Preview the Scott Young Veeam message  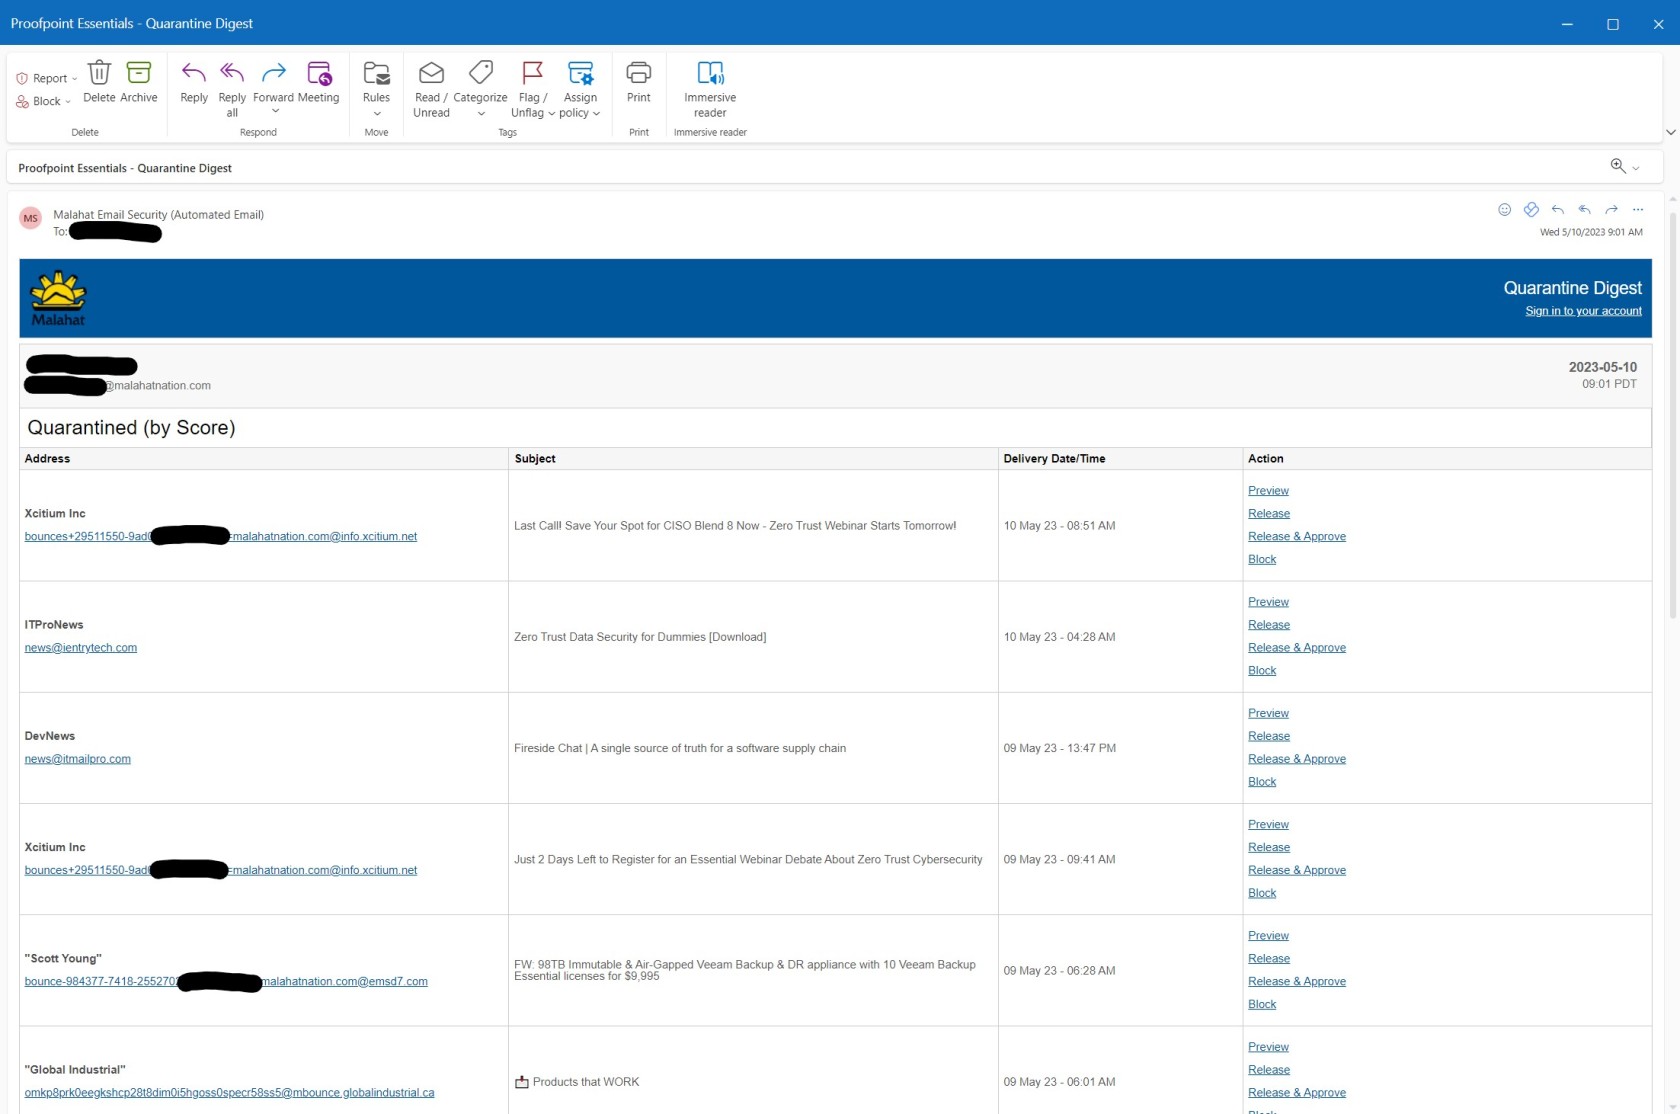pos(1268,935)
